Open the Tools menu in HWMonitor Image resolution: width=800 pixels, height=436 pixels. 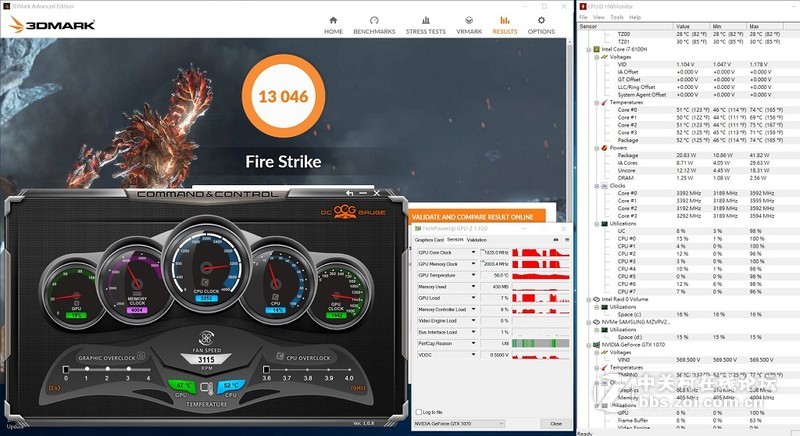(x=616, y=17)
